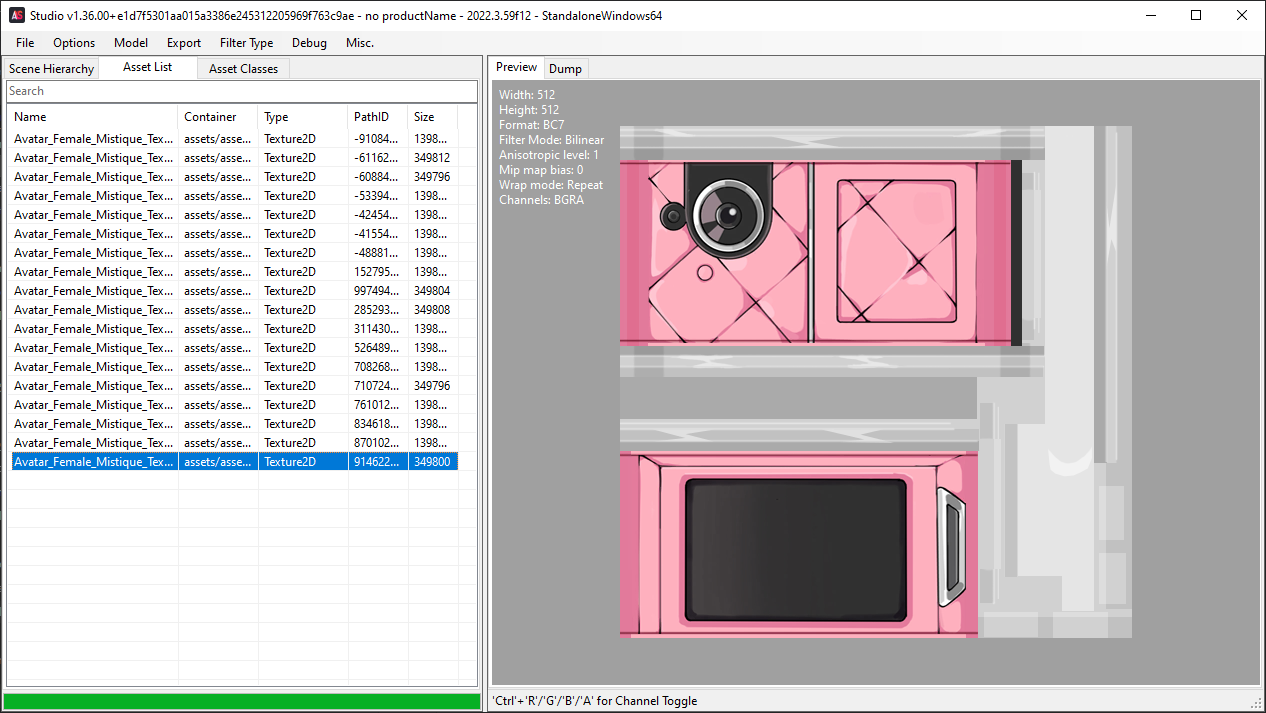Open the Options menu
The height and width of the screenshot is (713, 1266).
[x=74, y=43]
